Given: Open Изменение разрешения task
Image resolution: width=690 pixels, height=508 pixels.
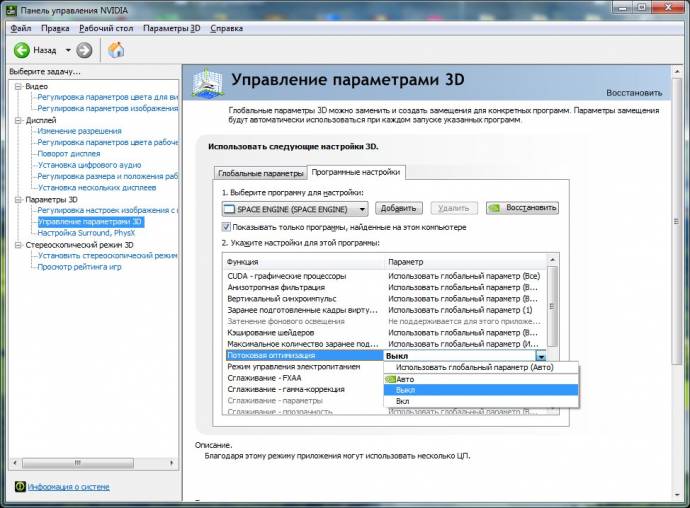Looking at the screenshot, I should pos(79,131).
